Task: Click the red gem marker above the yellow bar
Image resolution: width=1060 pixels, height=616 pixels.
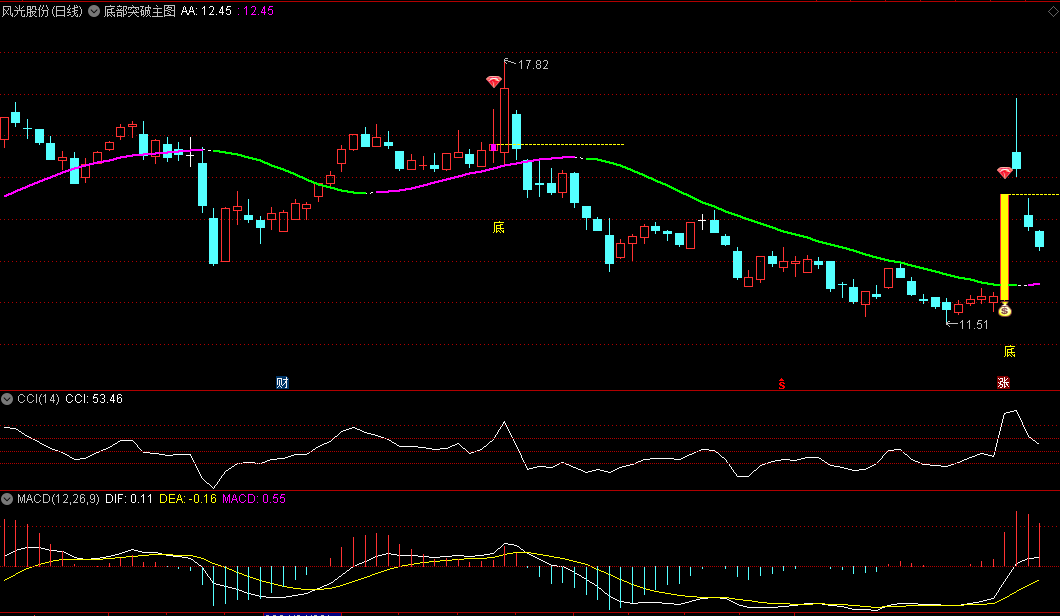Action: 1005,173
